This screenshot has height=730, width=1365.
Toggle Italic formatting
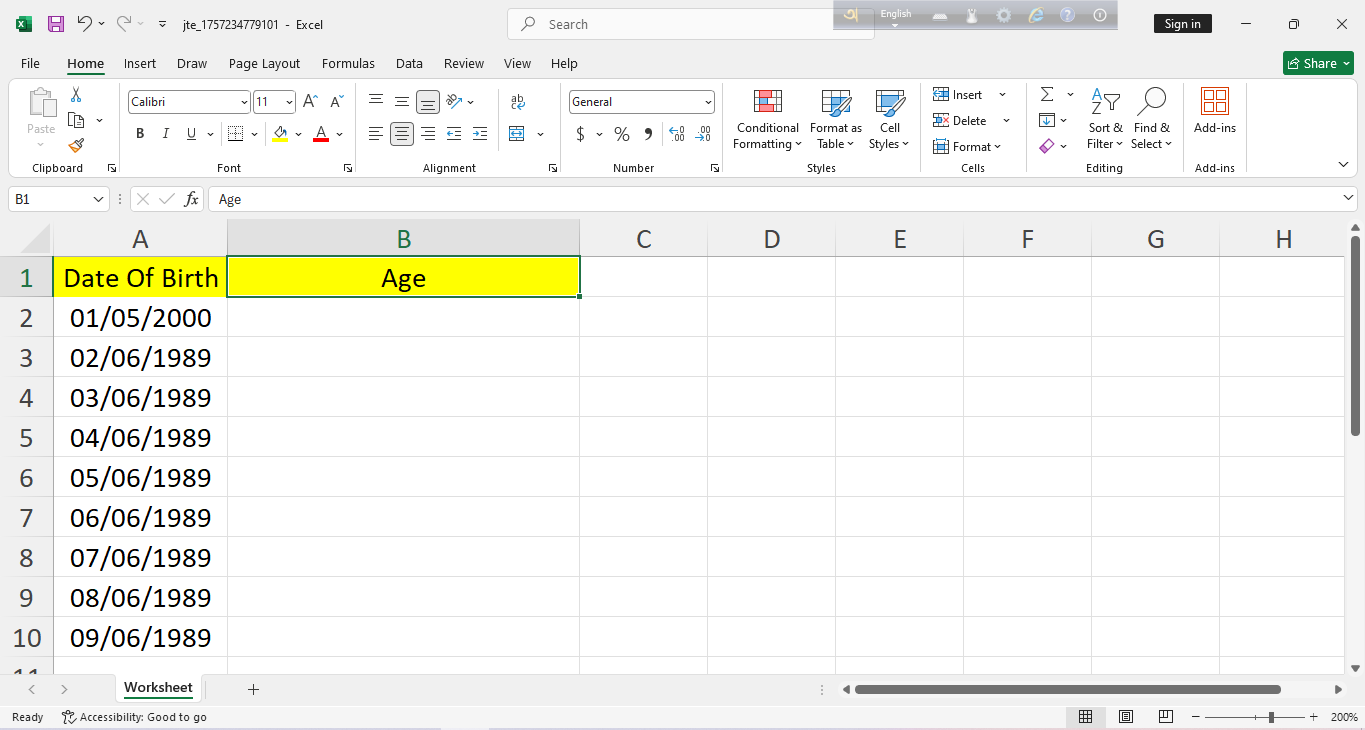[x=165, y=134]
